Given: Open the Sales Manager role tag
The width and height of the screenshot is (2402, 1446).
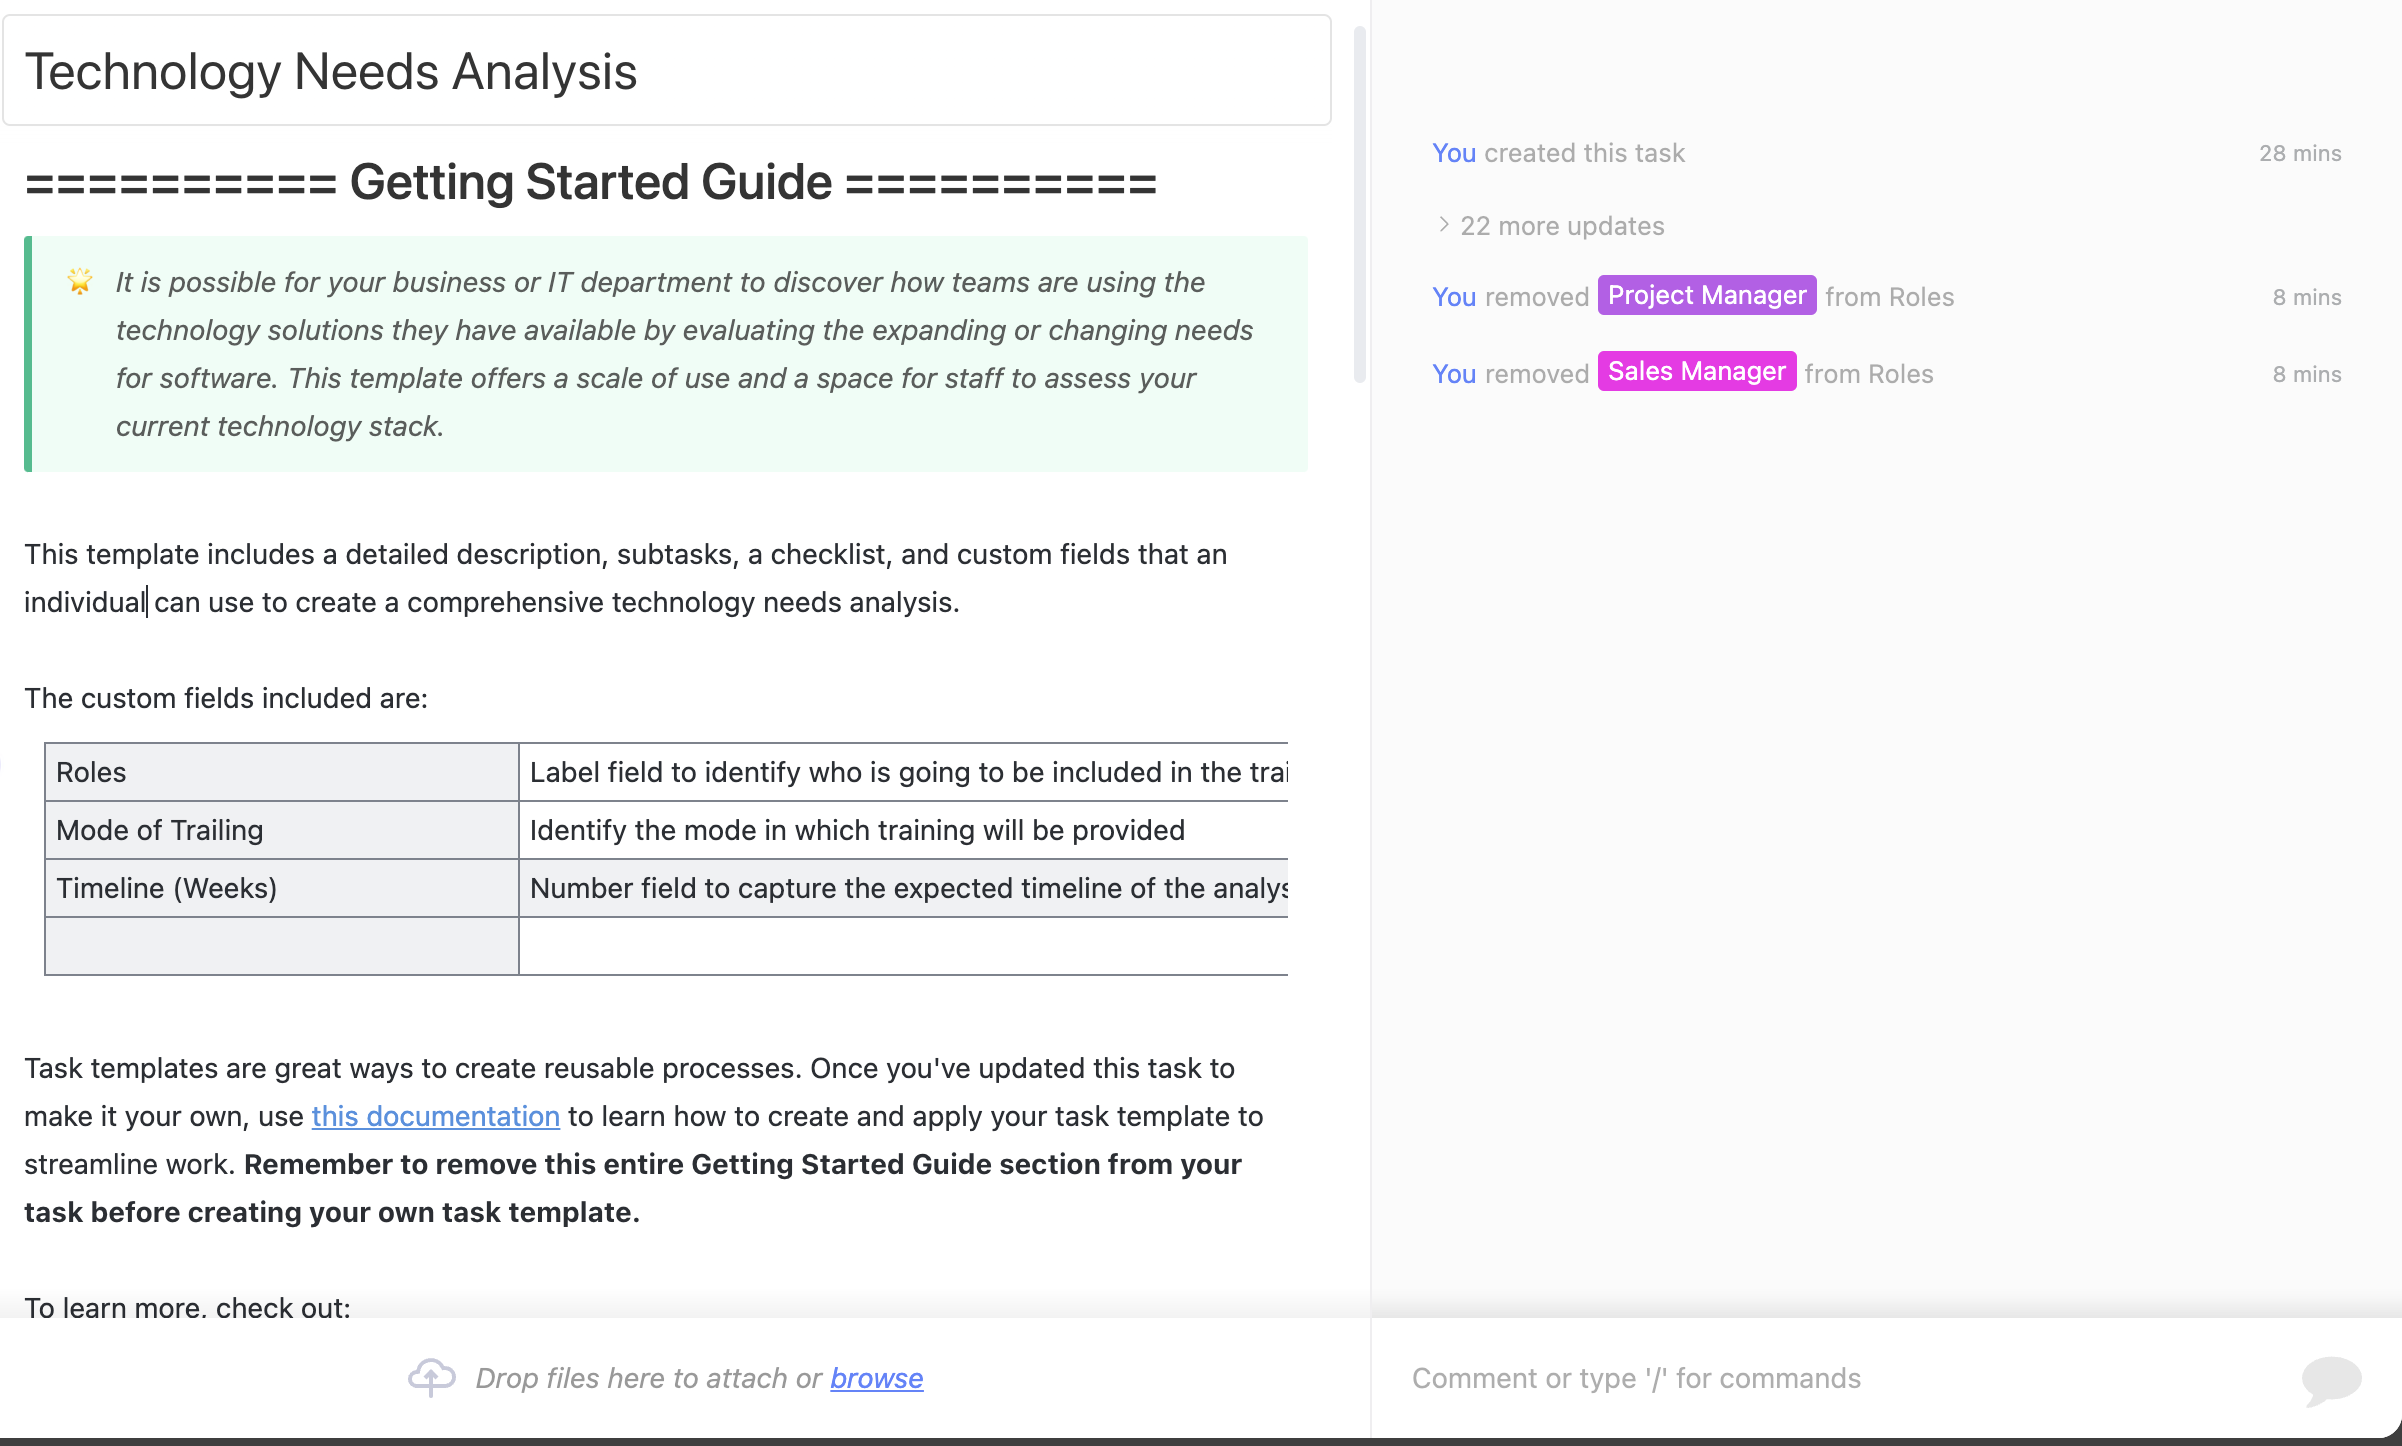Looking at the screenshot, I should 1696,371.
